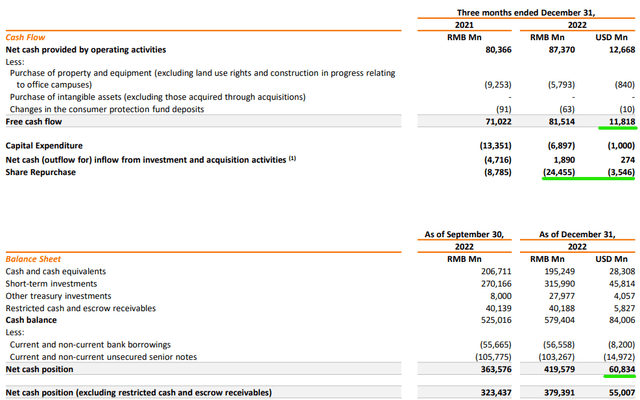The image size is (640, 400).
Task: Click the "Other treasury investments" row label
Action: tap(64, 295)
